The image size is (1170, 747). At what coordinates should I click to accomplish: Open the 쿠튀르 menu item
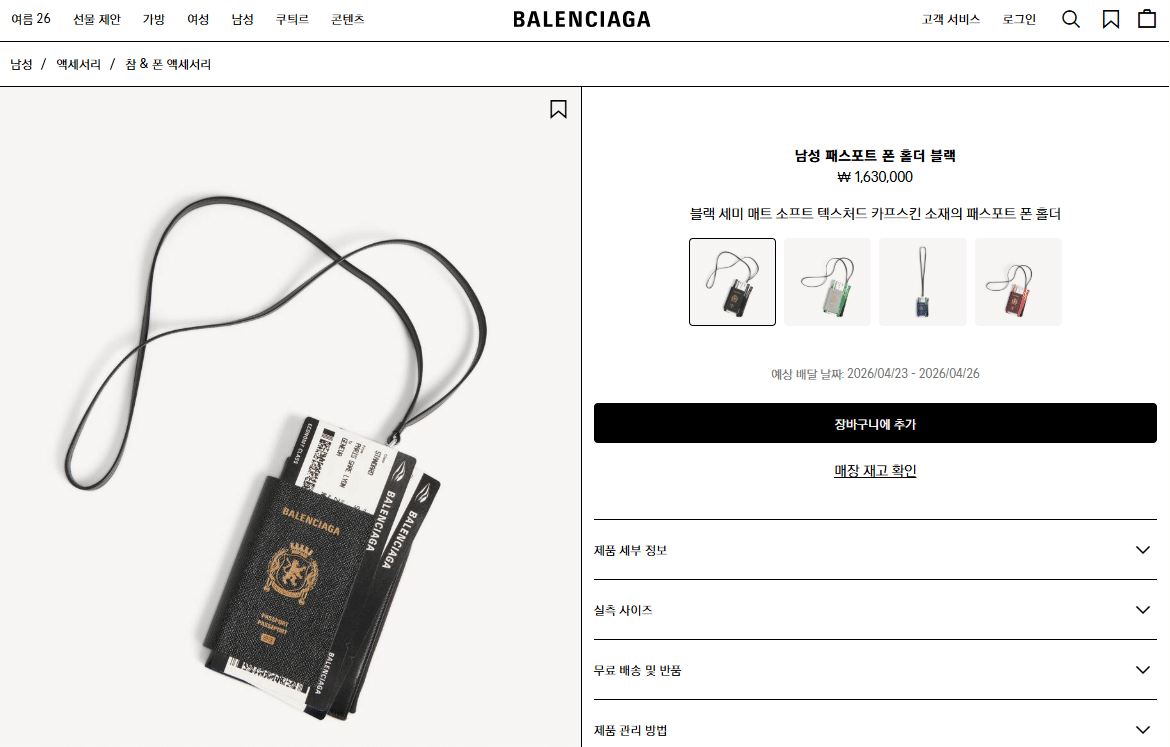(x=292, y=19)
